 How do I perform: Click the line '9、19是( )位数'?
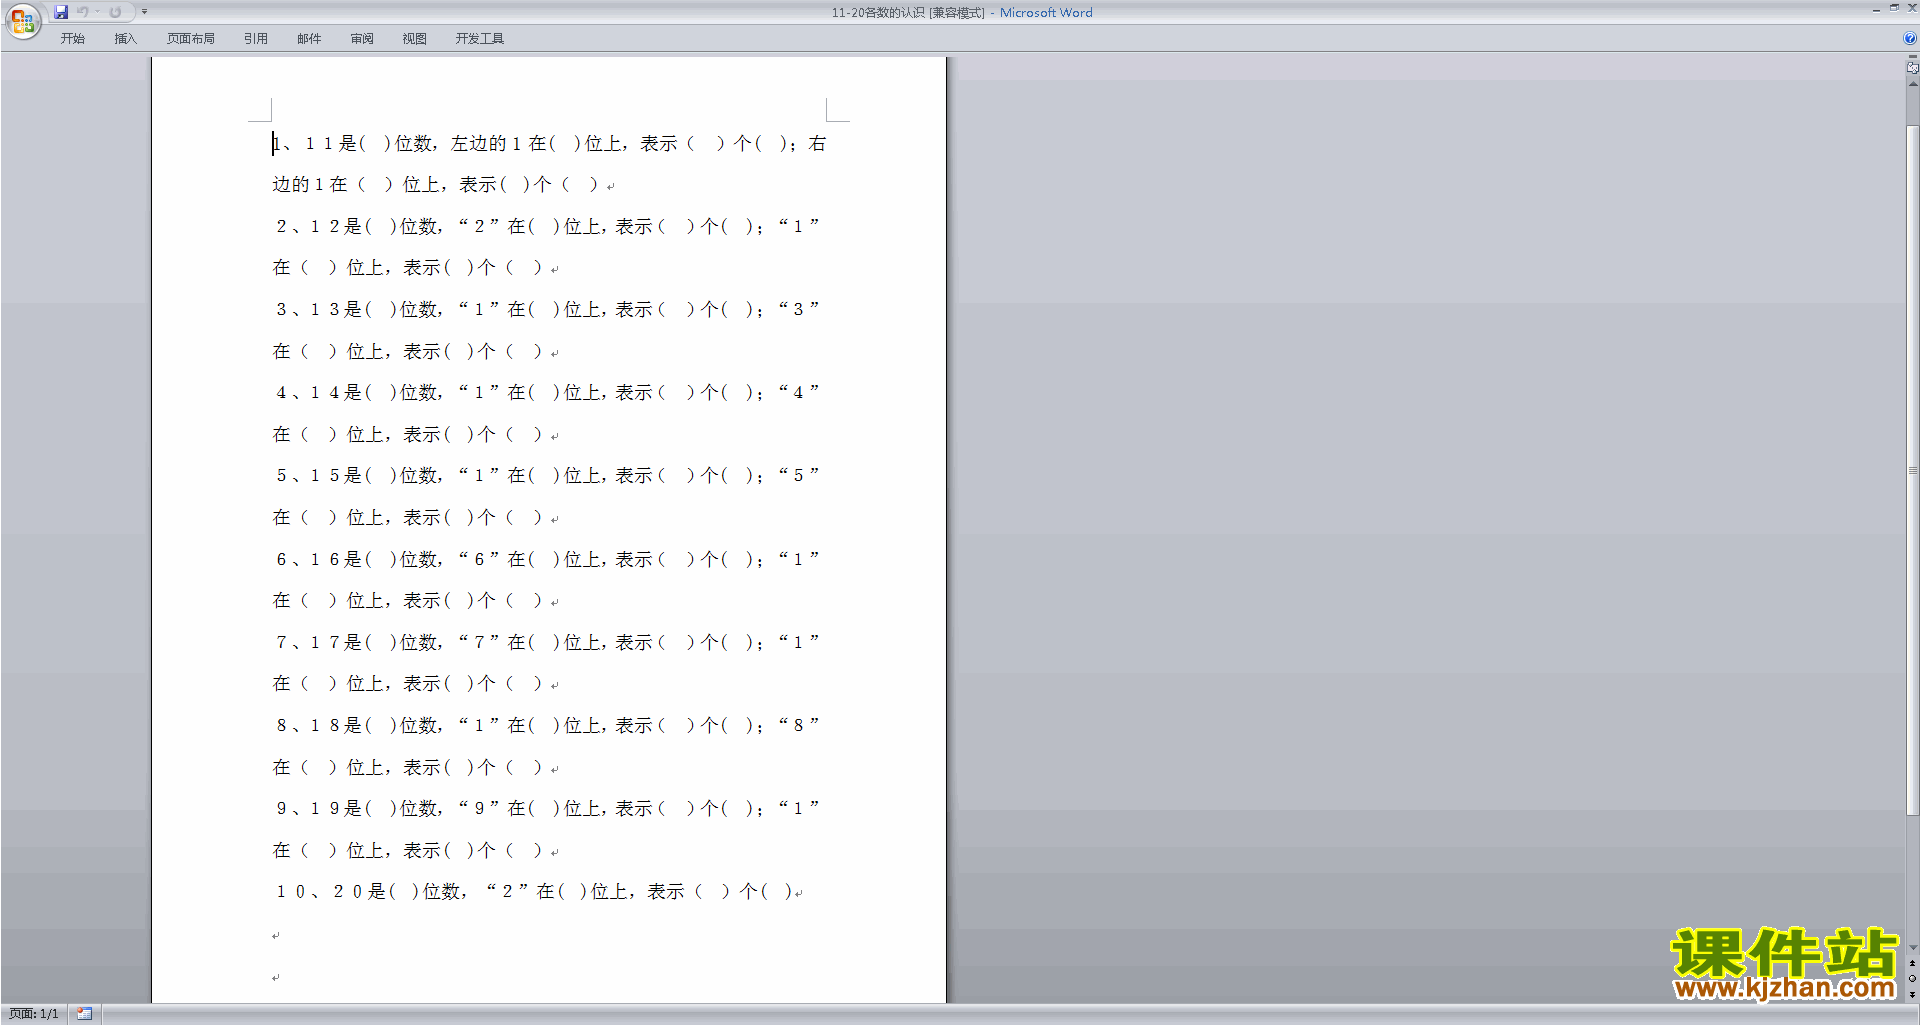547,809
